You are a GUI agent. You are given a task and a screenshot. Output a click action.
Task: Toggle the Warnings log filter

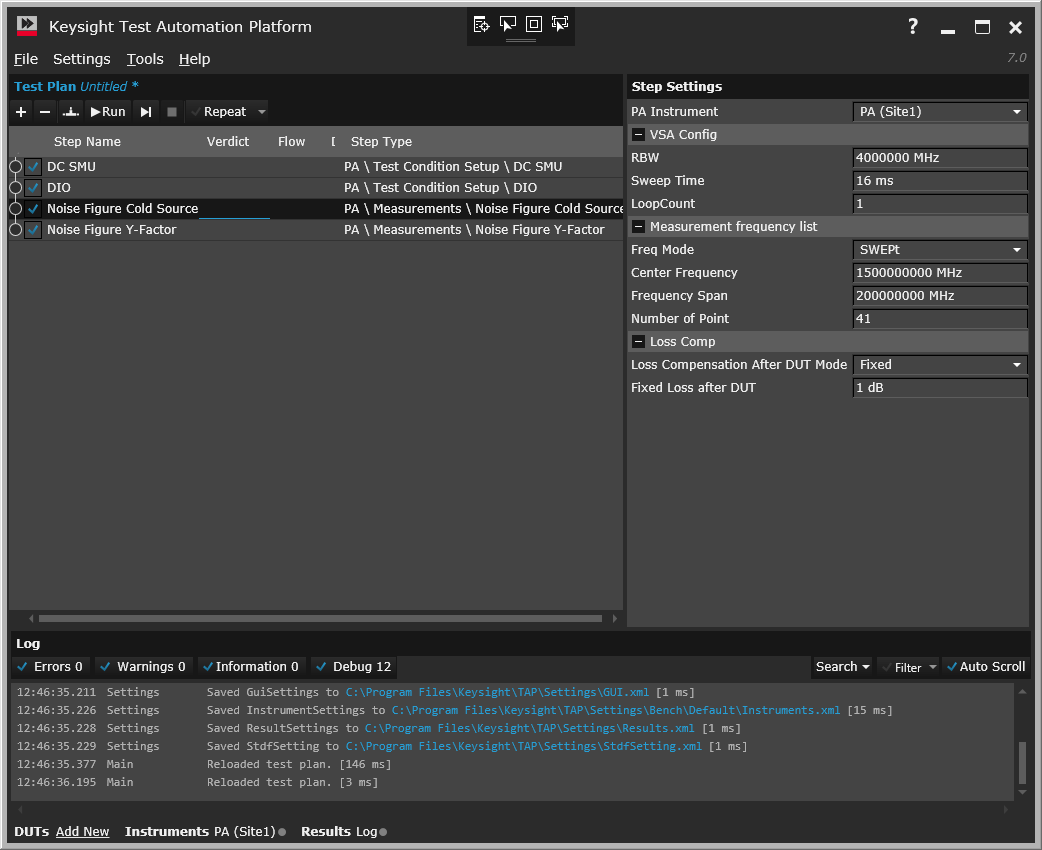coord(143,667)
